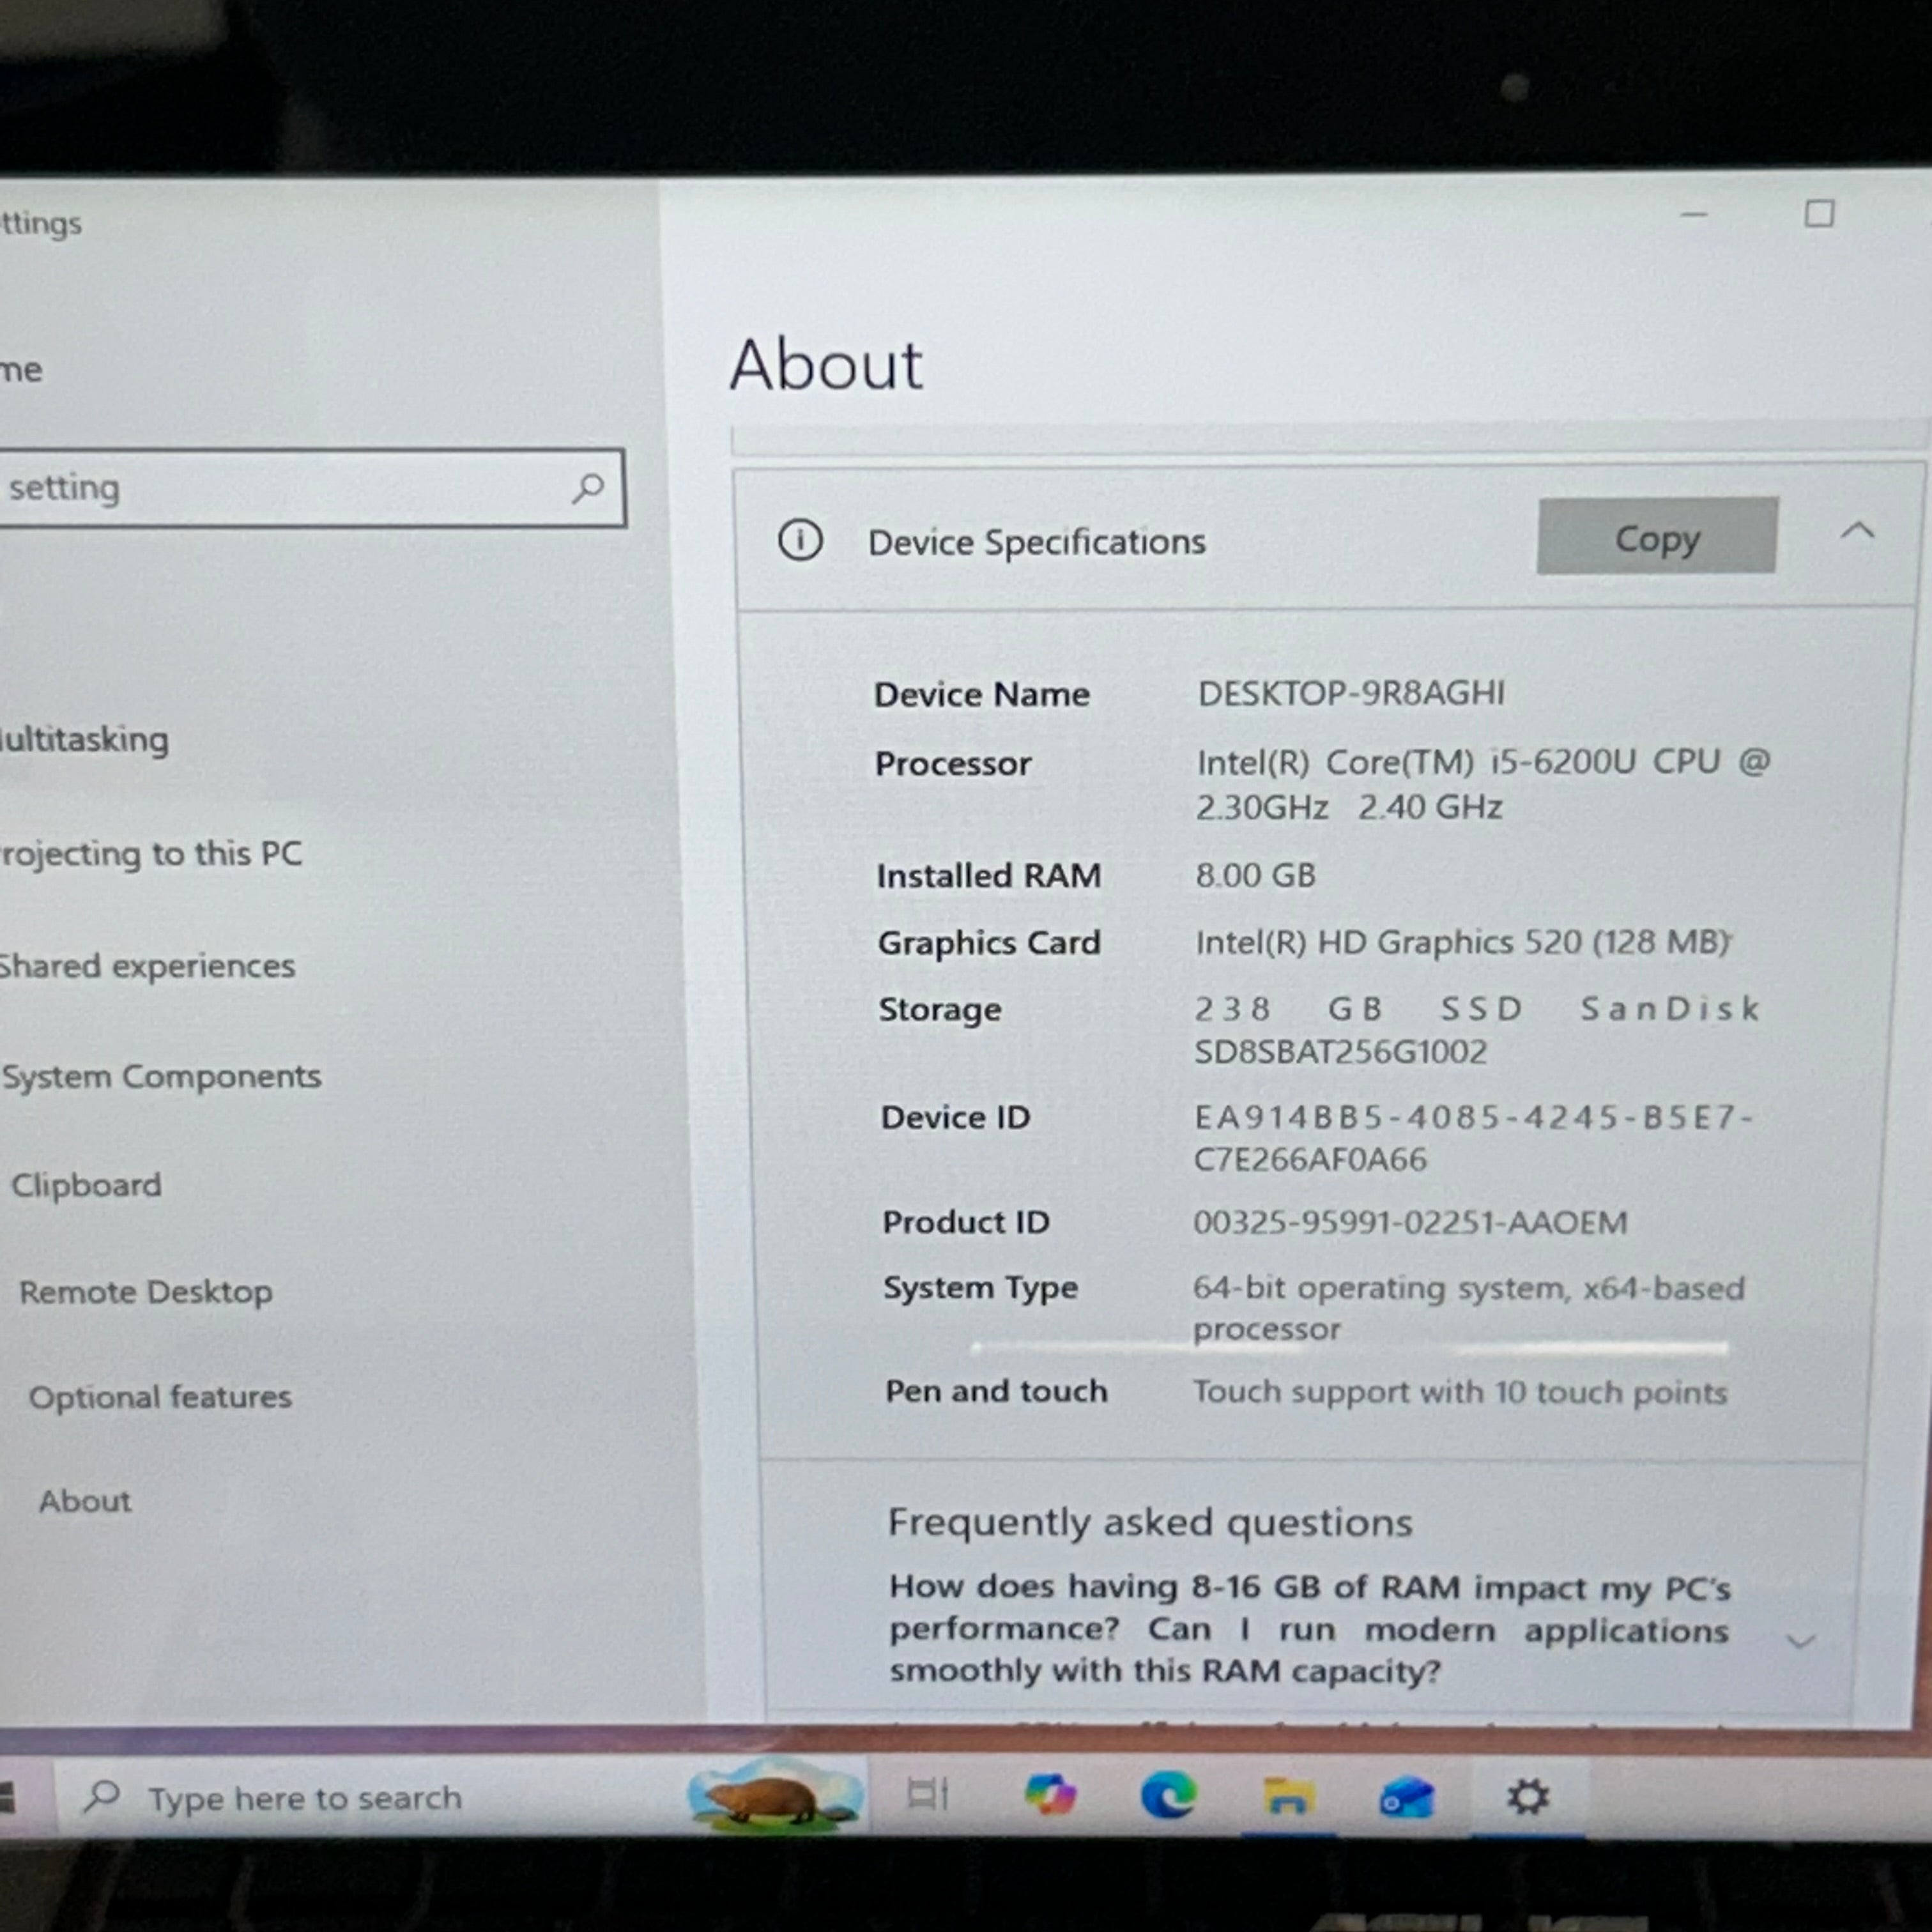Click the processor value Intel Core i5-6200U
Image resolution: width=1932 pixels, height=1932 pixels.
(1483, 784)
